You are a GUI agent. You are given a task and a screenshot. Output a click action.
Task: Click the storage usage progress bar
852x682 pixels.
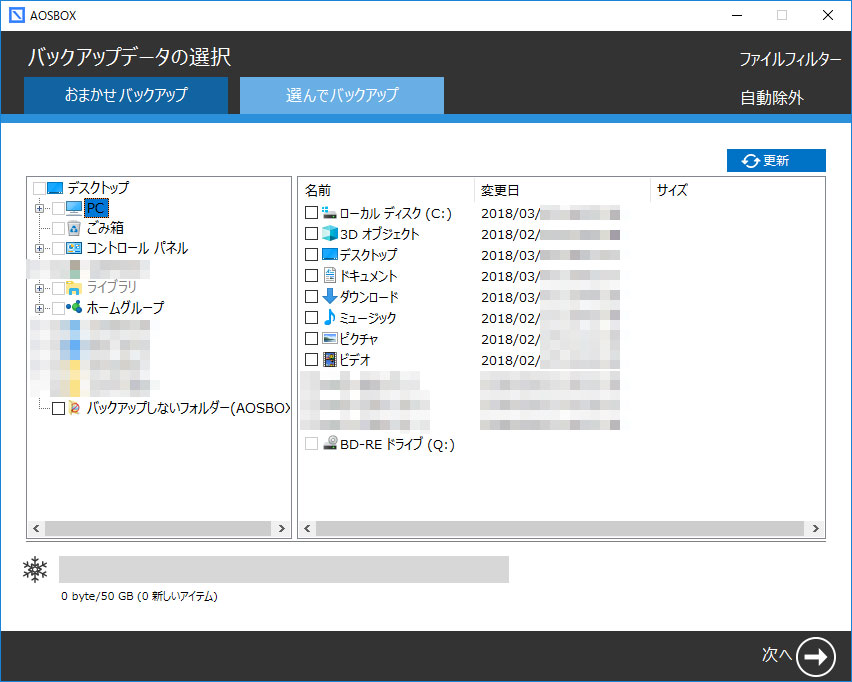284,569
